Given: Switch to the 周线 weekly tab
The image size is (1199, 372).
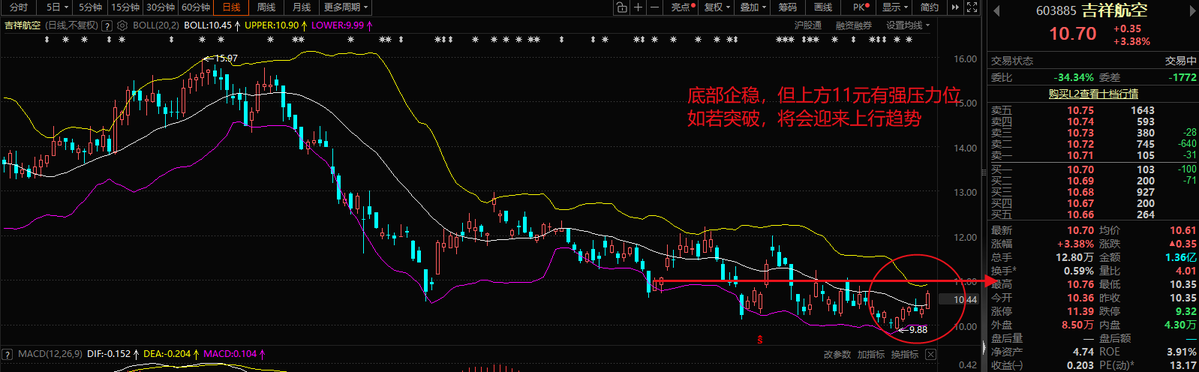Looking at the screenshot, I should click(266, 7).
